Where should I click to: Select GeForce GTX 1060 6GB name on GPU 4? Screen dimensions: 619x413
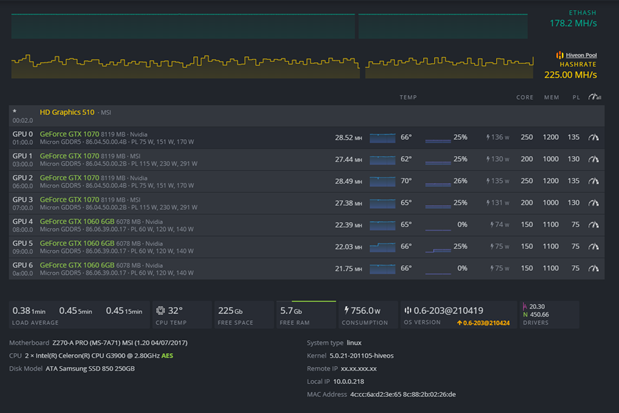pyautogui.click(x=77, y=222)
